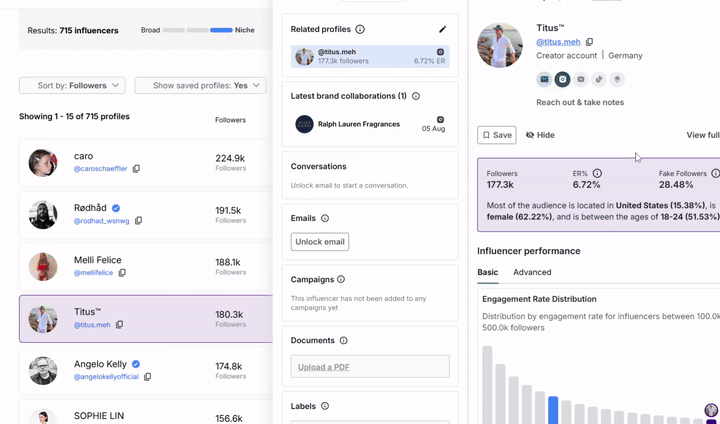
Task: Click the Ralph Lauren Fragrances collaboration name
Action: [x=359, y=124]
